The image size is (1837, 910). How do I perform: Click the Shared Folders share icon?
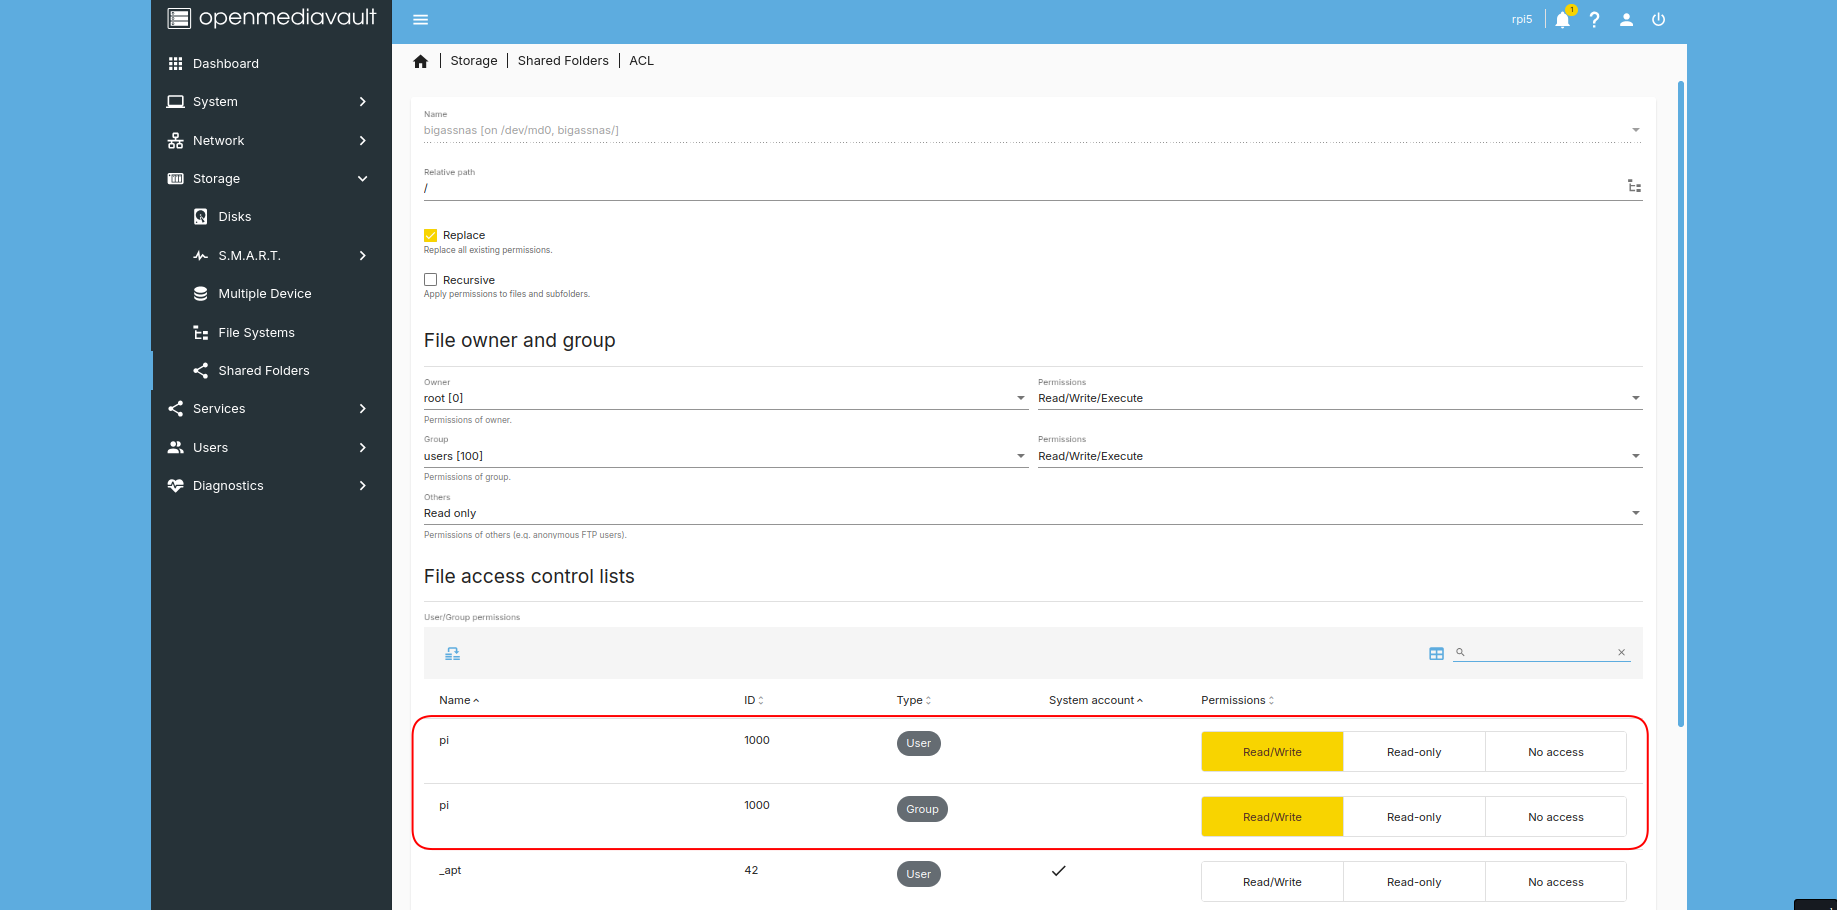pyautogui.click(x=201, y=371)
